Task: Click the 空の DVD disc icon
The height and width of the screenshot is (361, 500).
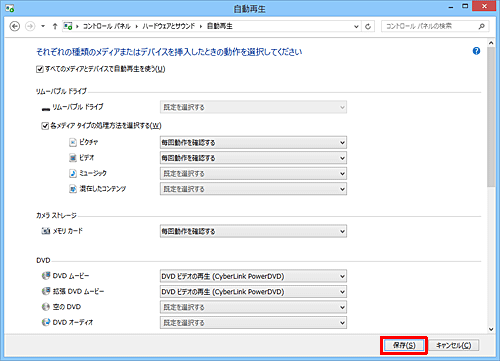Action: (46, 307)
